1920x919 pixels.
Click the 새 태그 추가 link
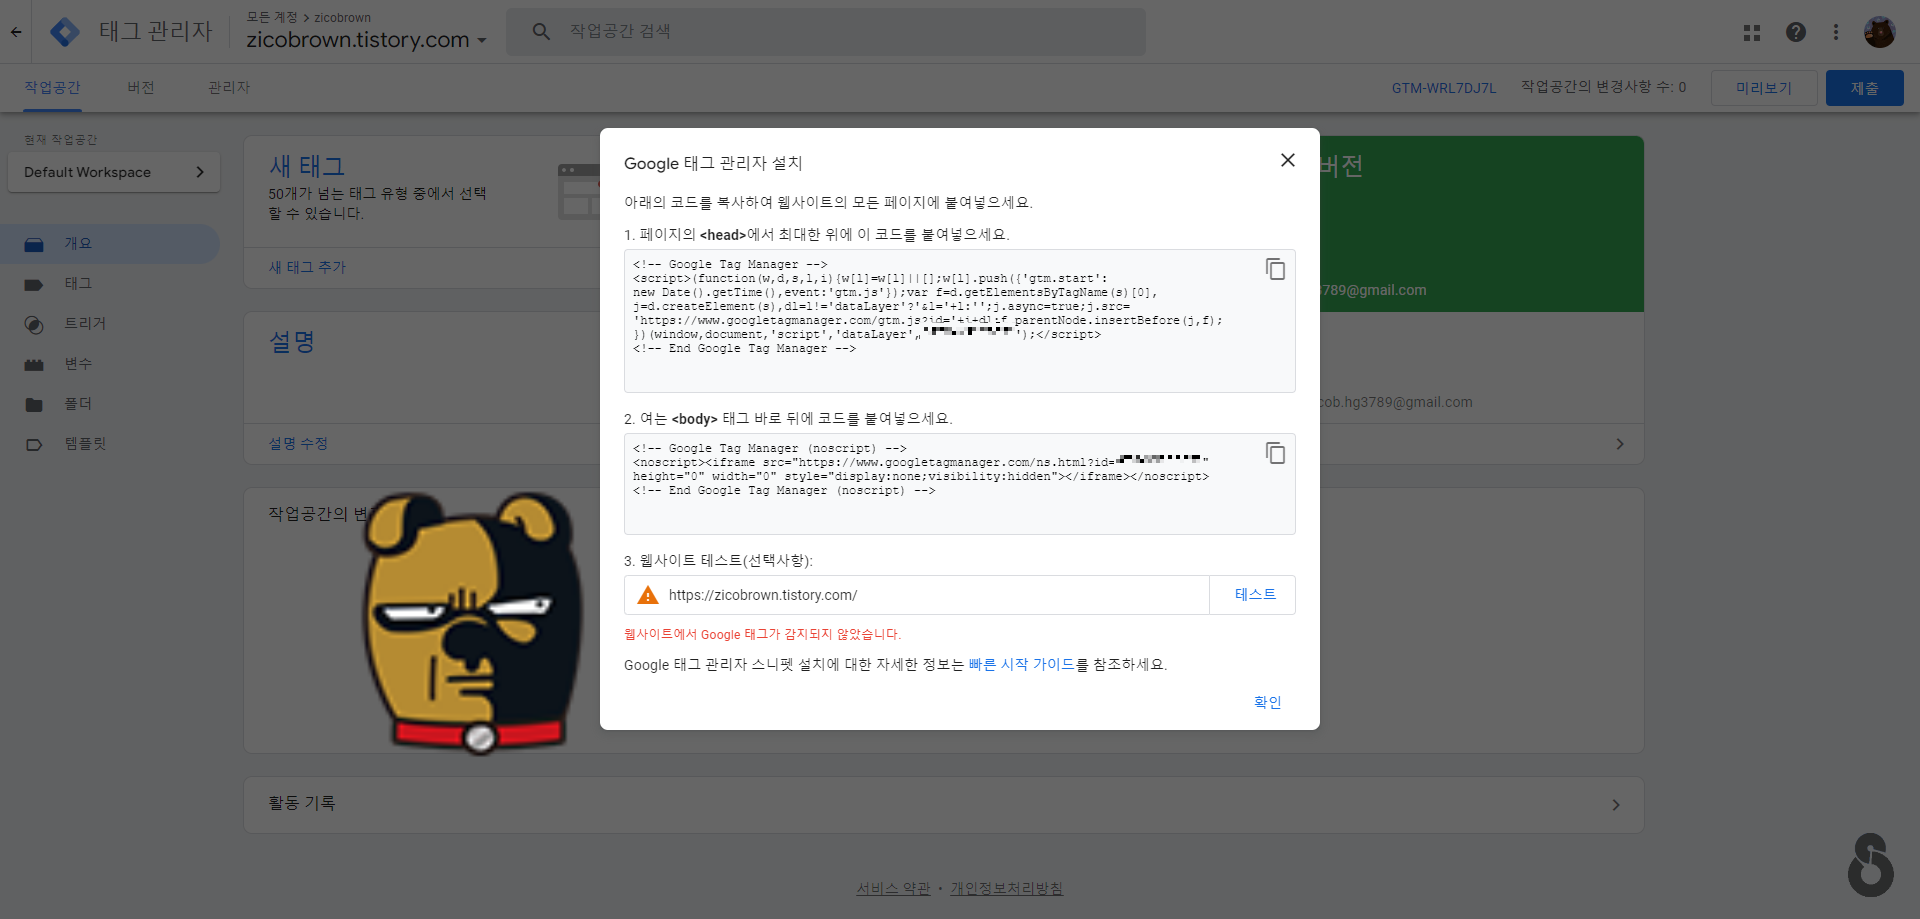point(307,267)
